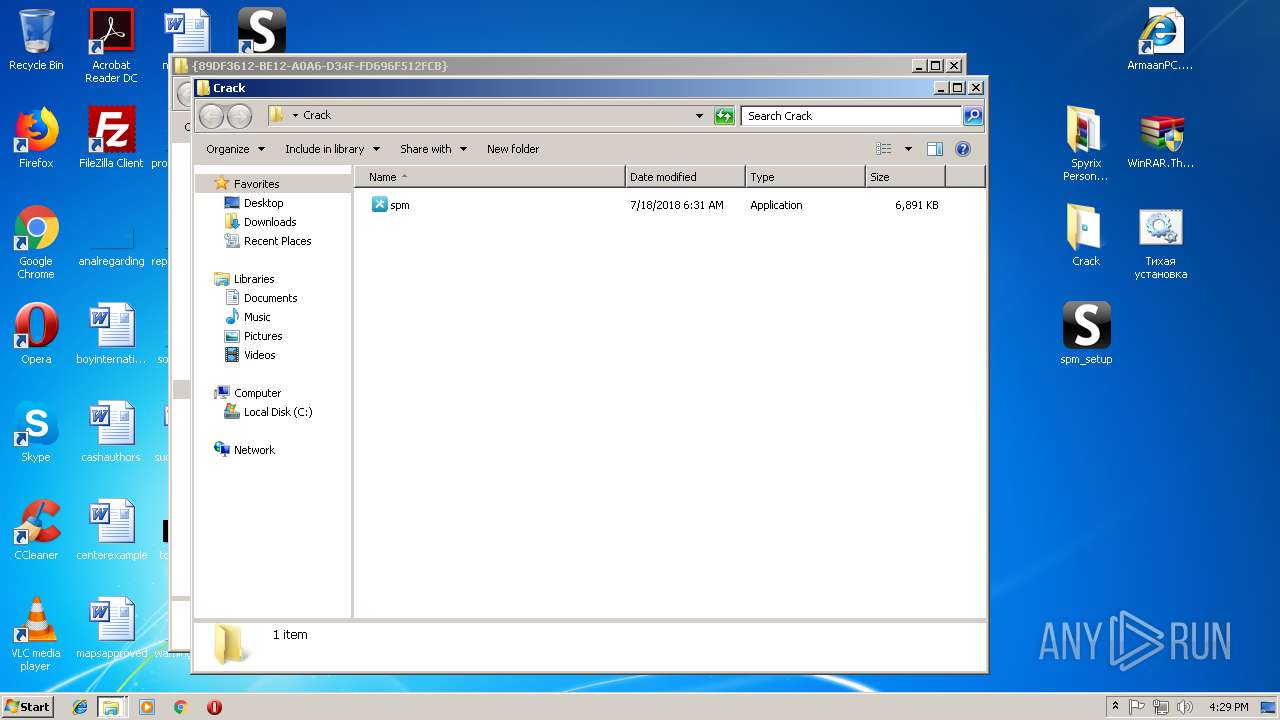Screen dimensions: 1280x720
Task: Toggle the preview pane button
Action: (935, 149)
